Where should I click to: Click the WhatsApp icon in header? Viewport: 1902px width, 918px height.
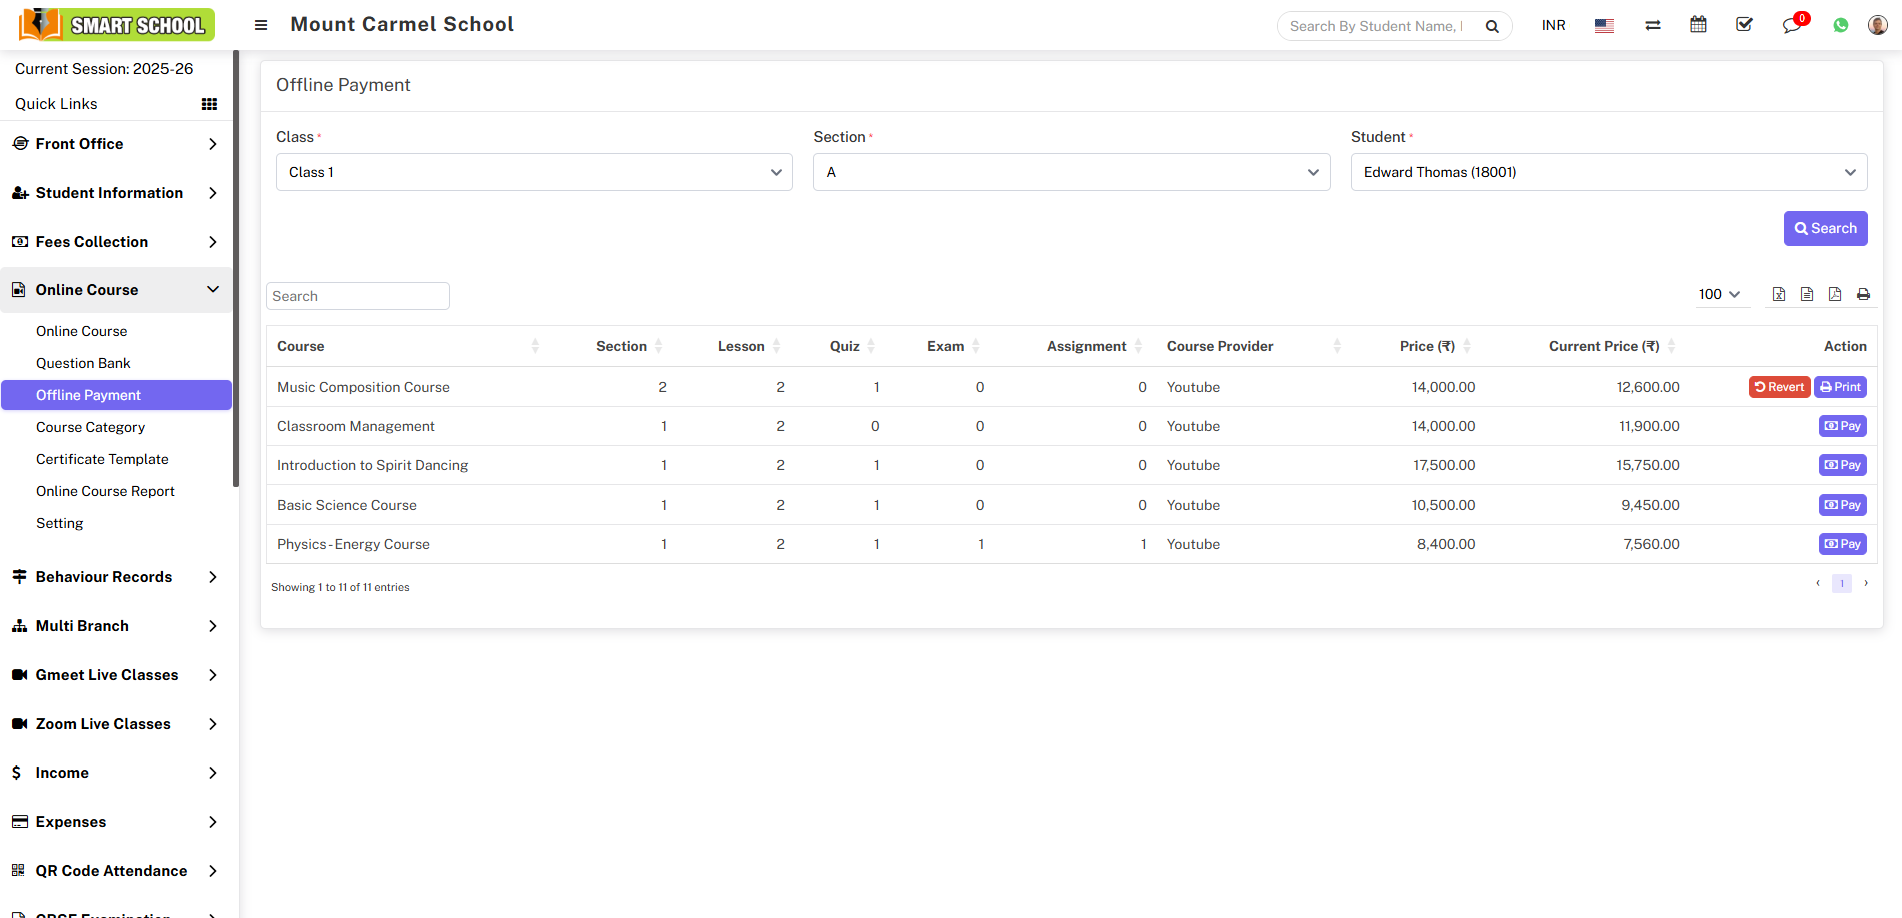click(x=1840, y=25)
